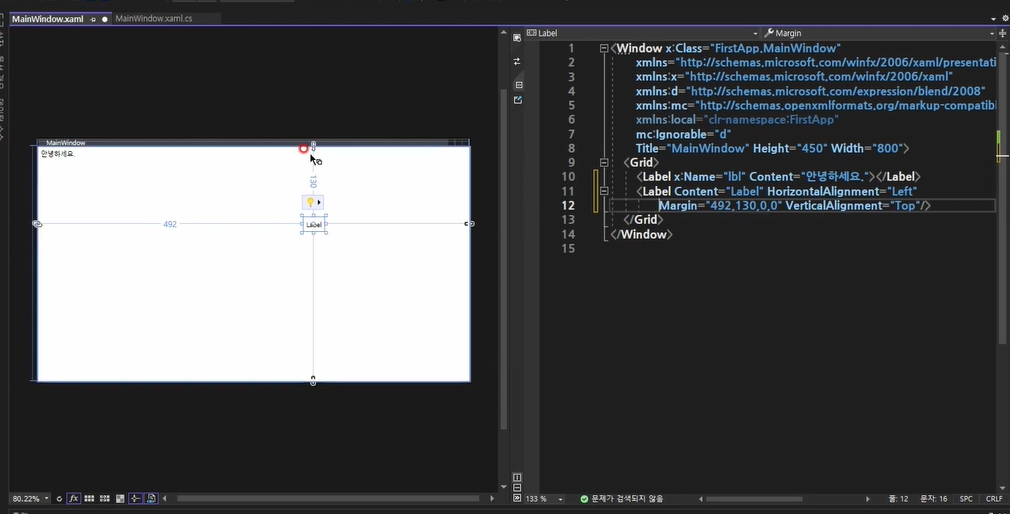This screenshot has width=1010, height=514.
Task: Click the character 16 status indicator
Action: 933,499
